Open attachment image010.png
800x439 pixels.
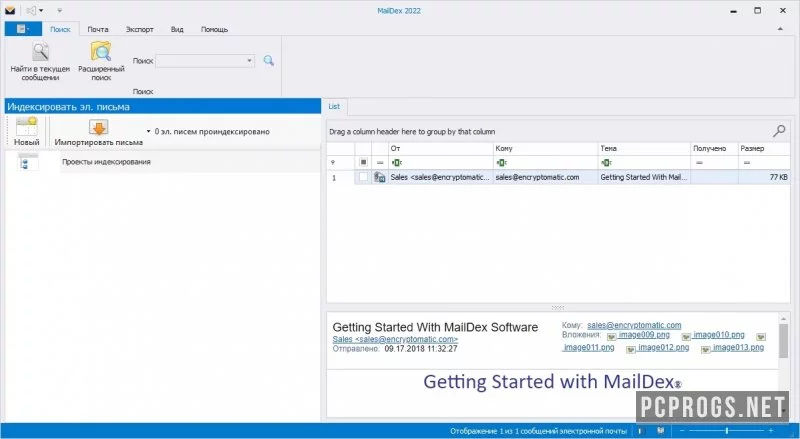[x=718, y=335]
